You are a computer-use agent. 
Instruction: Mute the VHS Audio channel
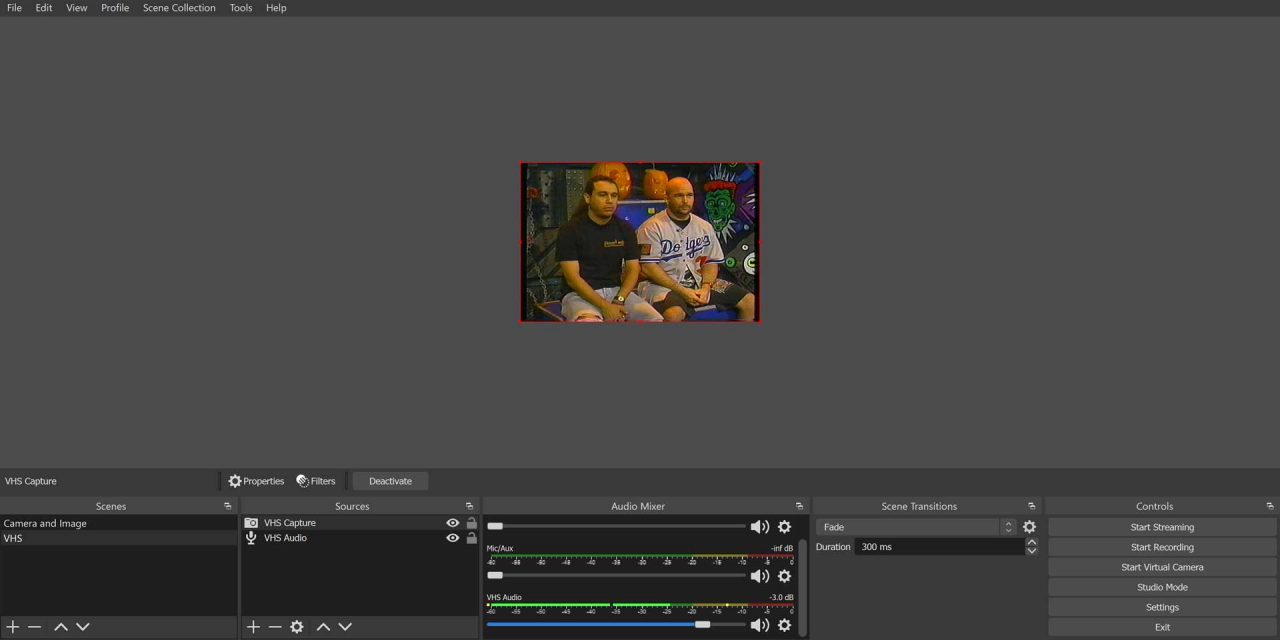pyautogui.click(x=760, y=625)
